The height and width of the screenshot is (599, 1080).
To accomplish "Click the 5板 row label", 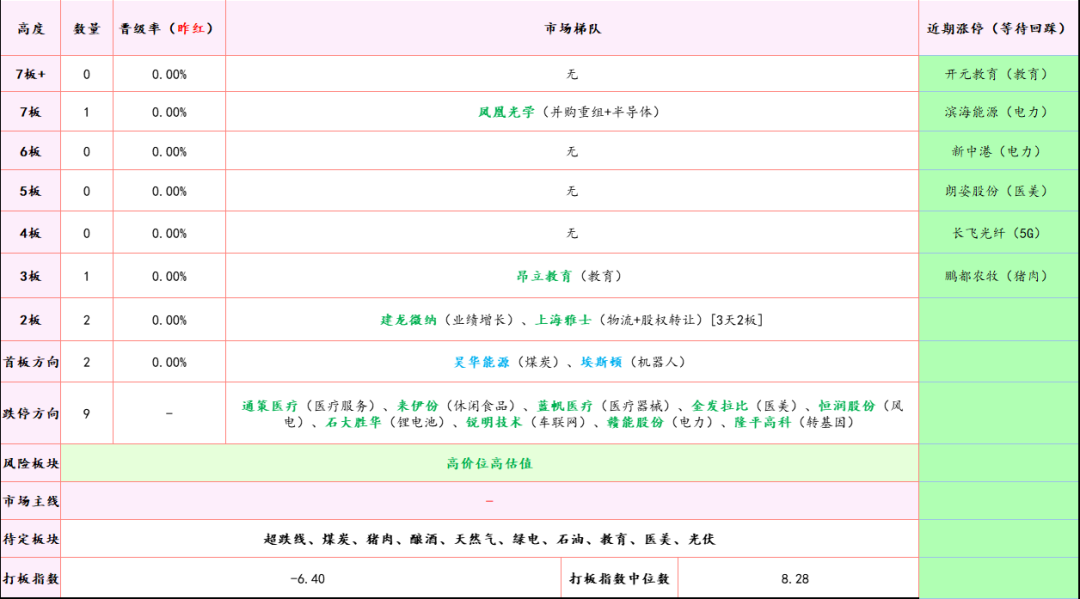I will (30, 191).
